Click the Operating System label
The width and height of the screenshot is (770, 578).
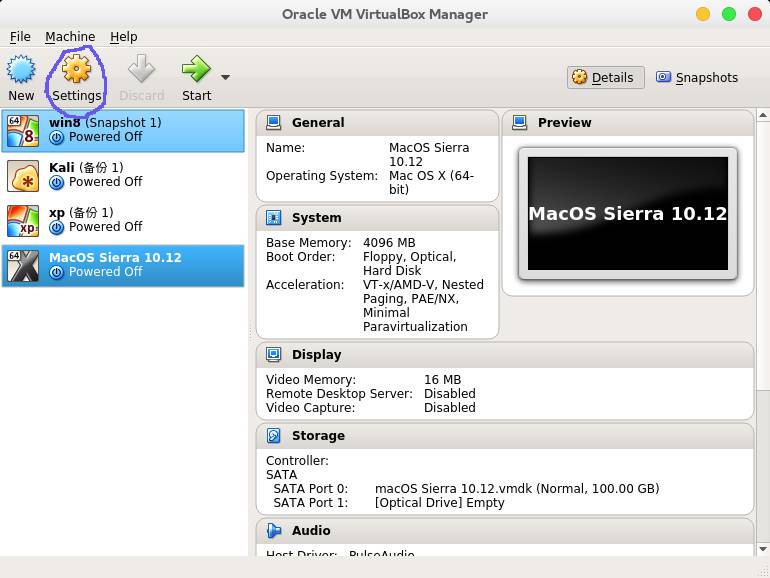point(322,176)
